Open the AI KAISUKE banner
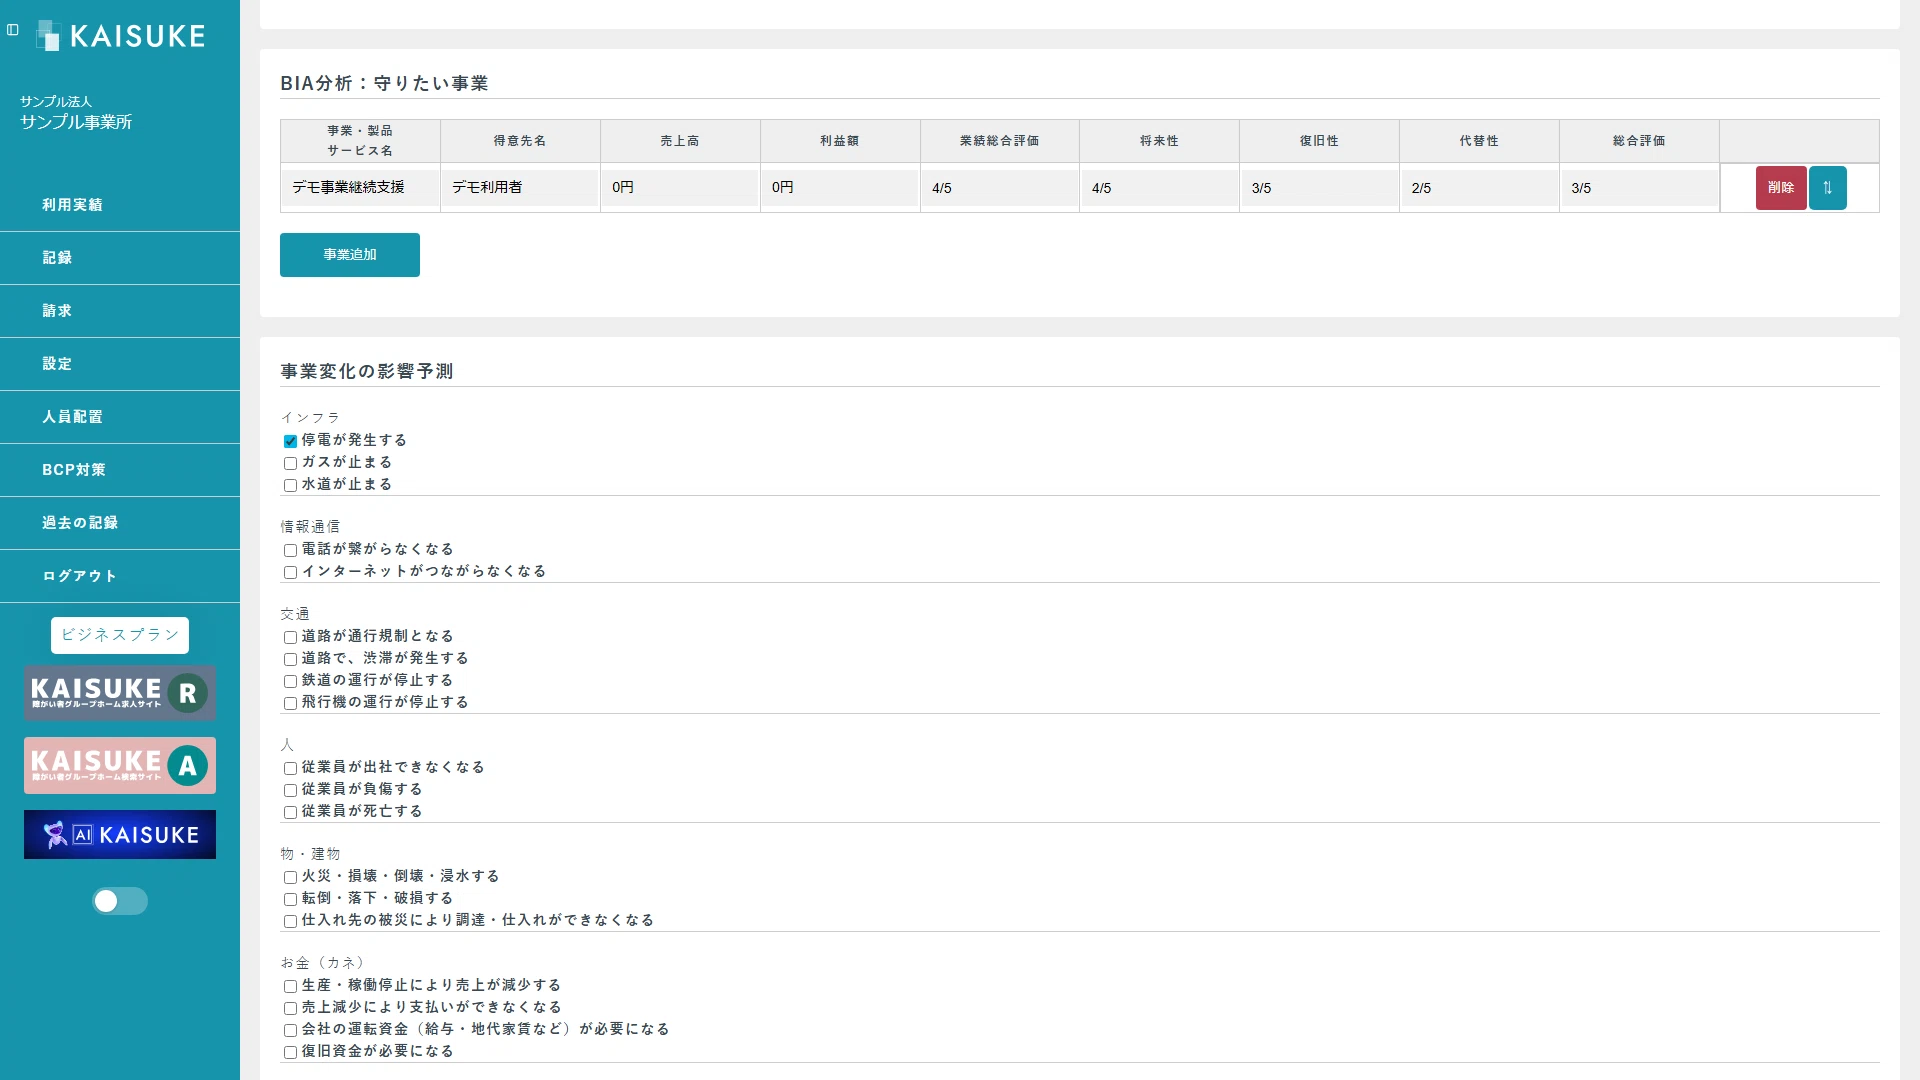This screenshot has height=1080, width=1920. pos(120,835)
